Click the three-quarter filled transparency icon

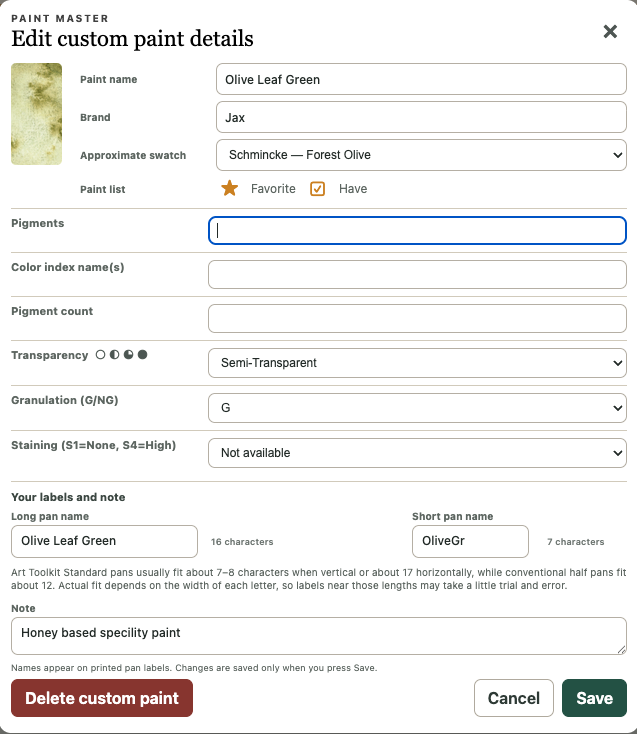(128, 354)
